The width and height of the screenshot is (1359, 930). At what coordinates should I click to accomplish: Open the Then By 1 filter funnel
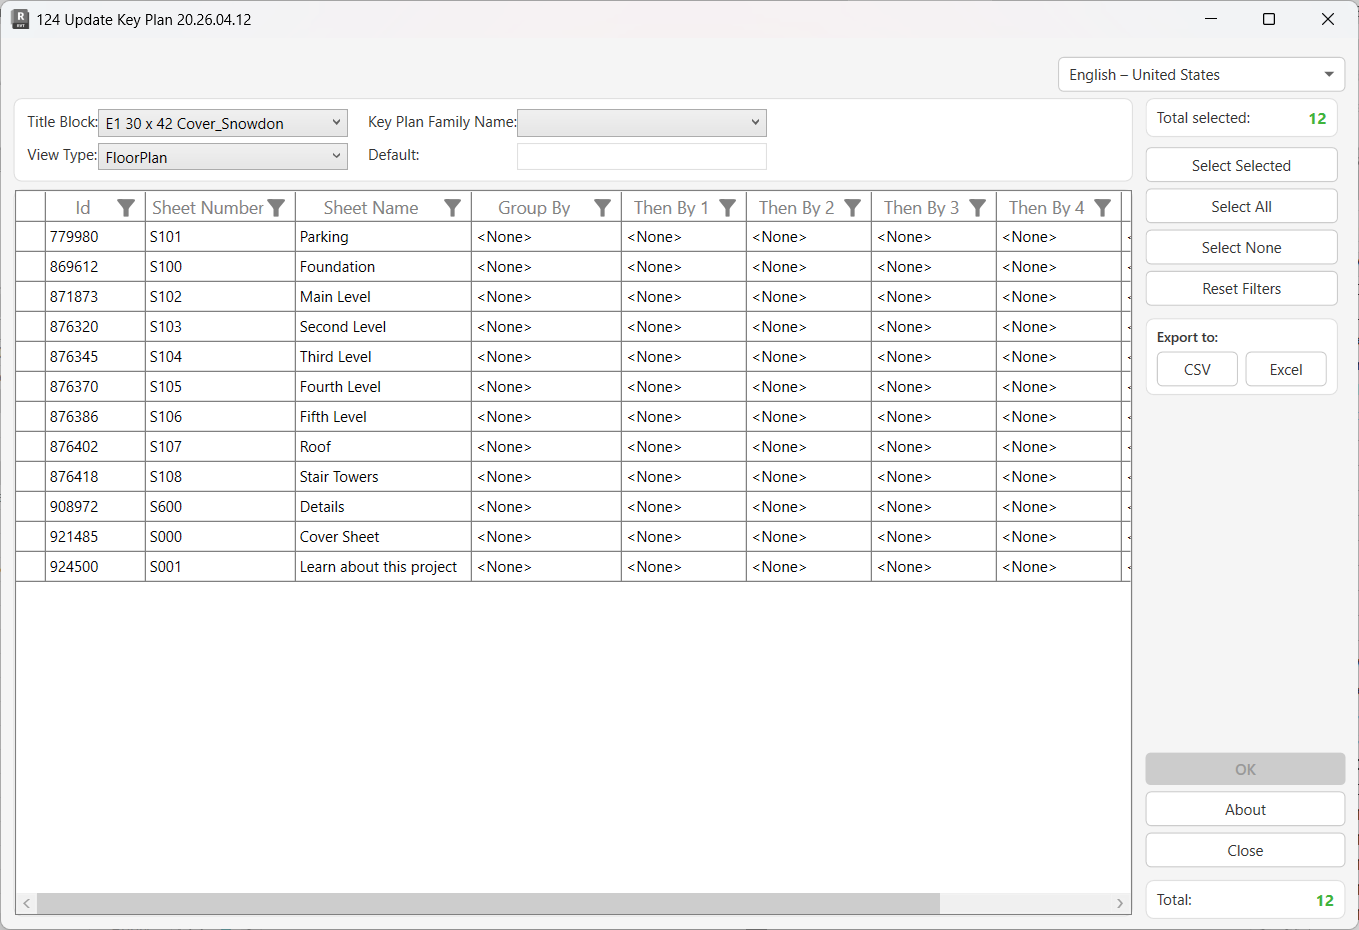click(x=727, y=207)
